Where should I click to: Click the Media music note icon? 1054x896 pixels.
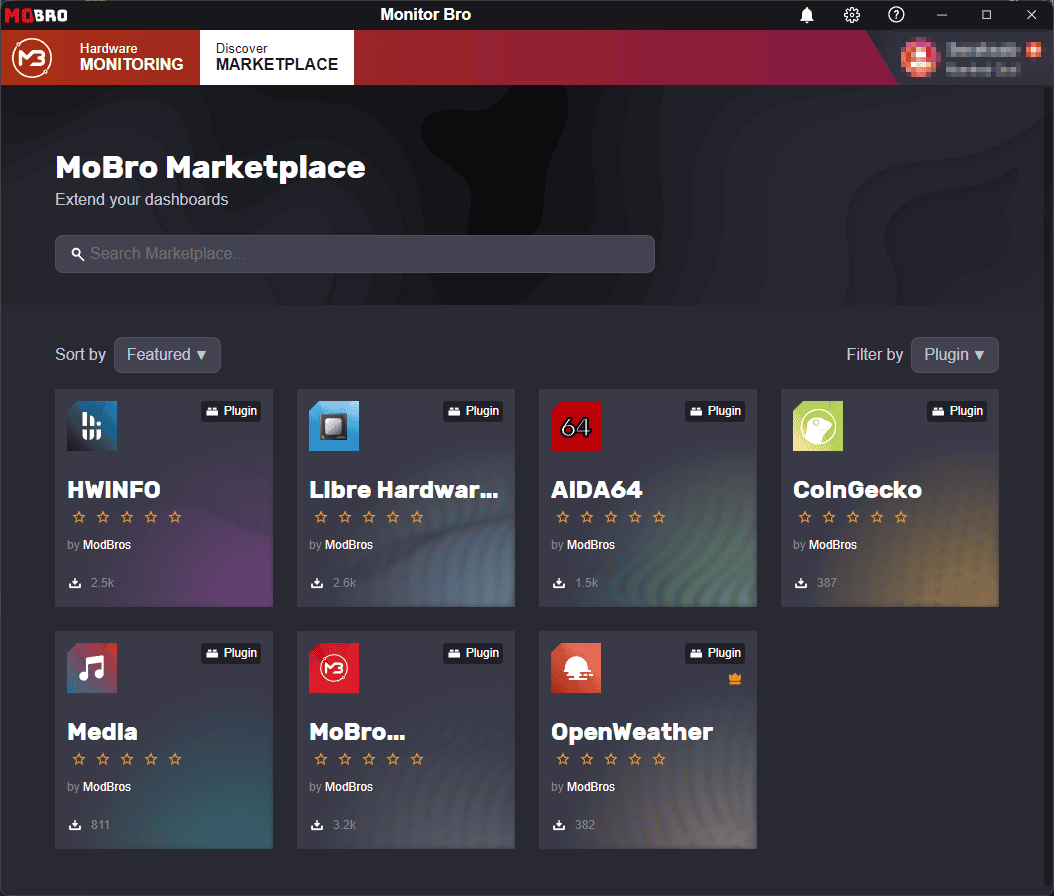coord(92,668)
